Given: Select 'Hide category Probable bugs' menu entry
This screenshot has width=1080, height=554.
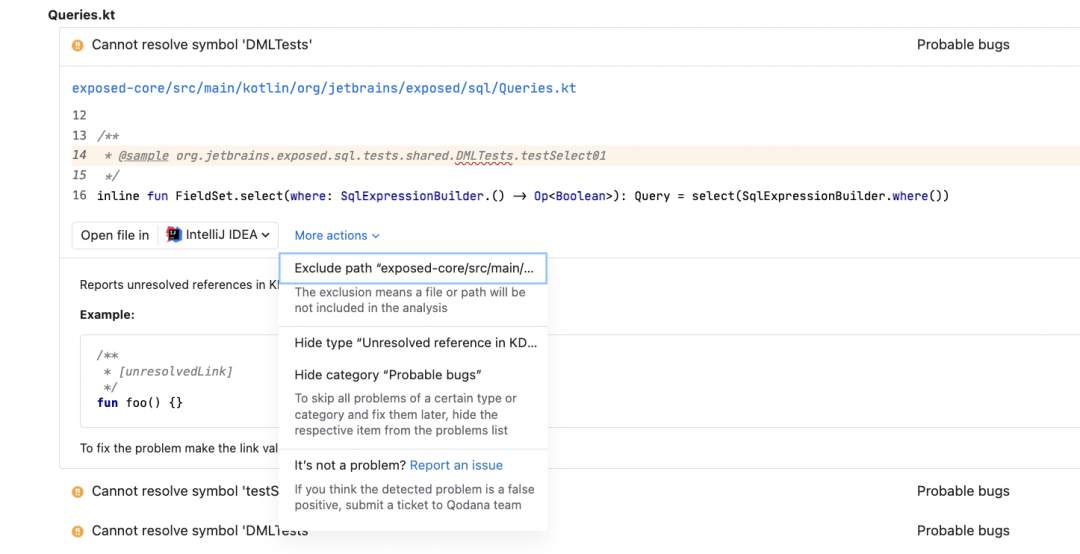Looking at the screenshot, I should pos(388,375).
